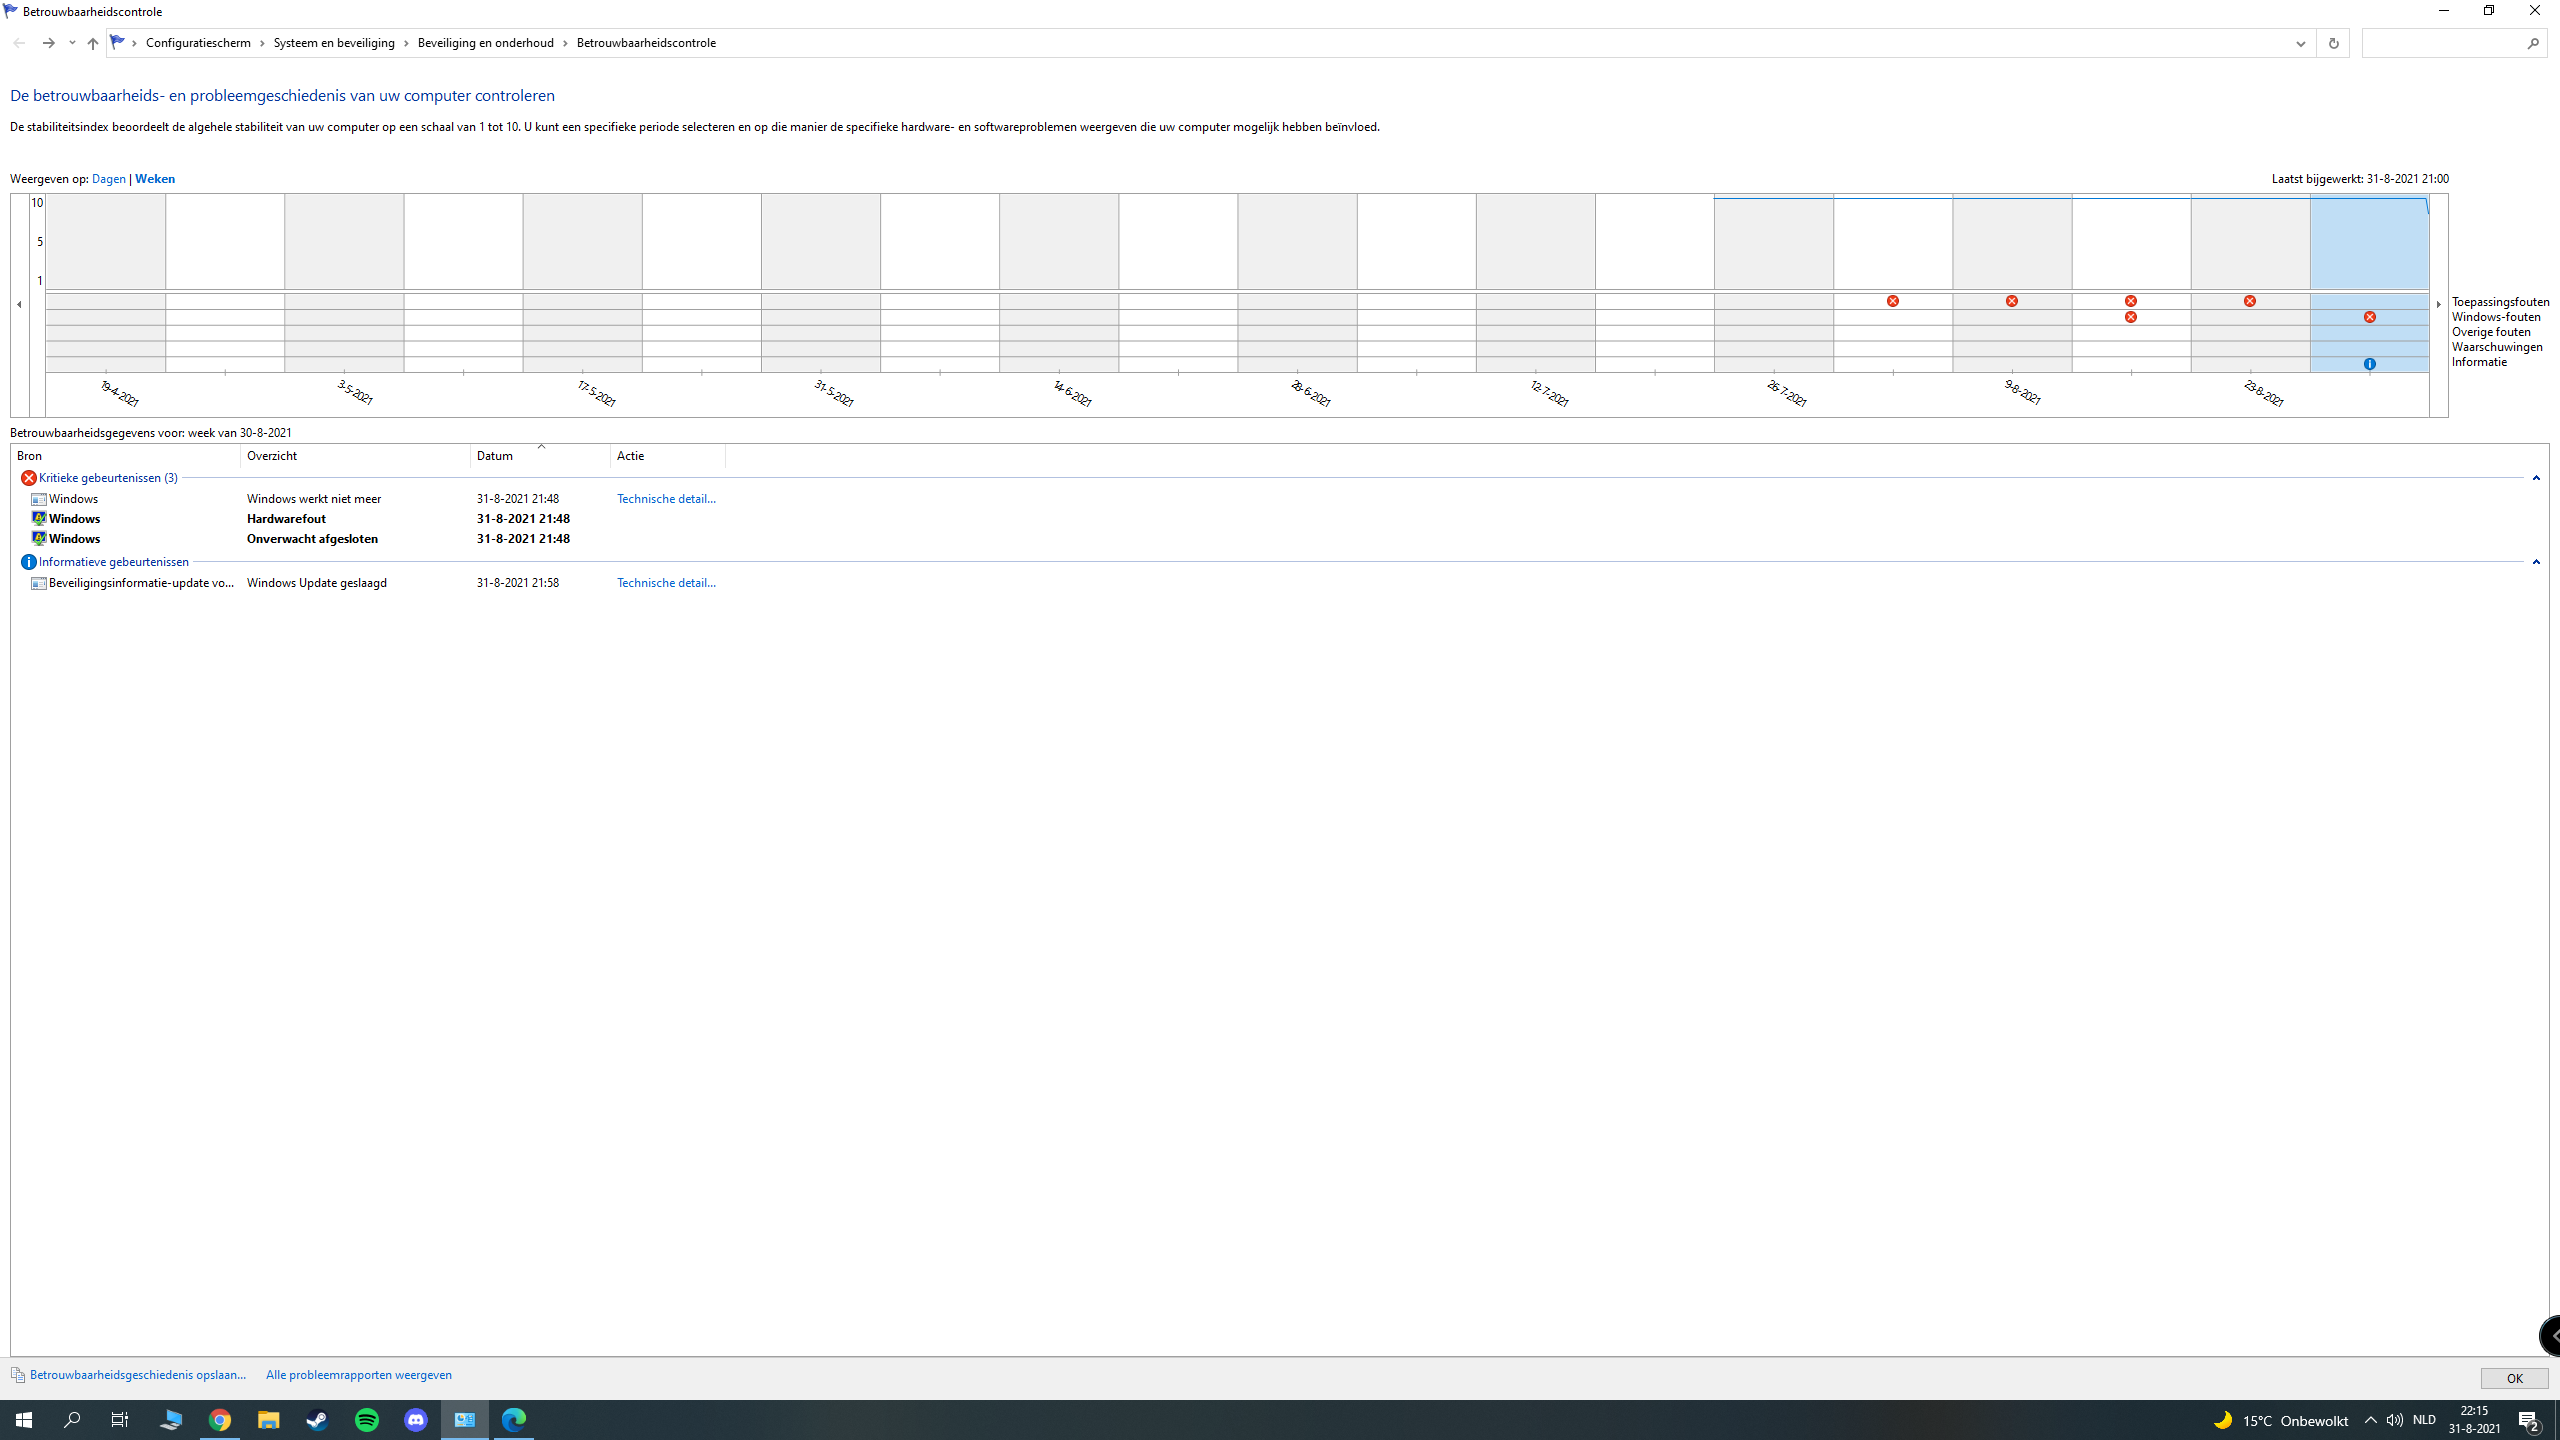Screen dimensions: 2560x1440
Task: Click the OK button
Action: click(2514, 1378)
